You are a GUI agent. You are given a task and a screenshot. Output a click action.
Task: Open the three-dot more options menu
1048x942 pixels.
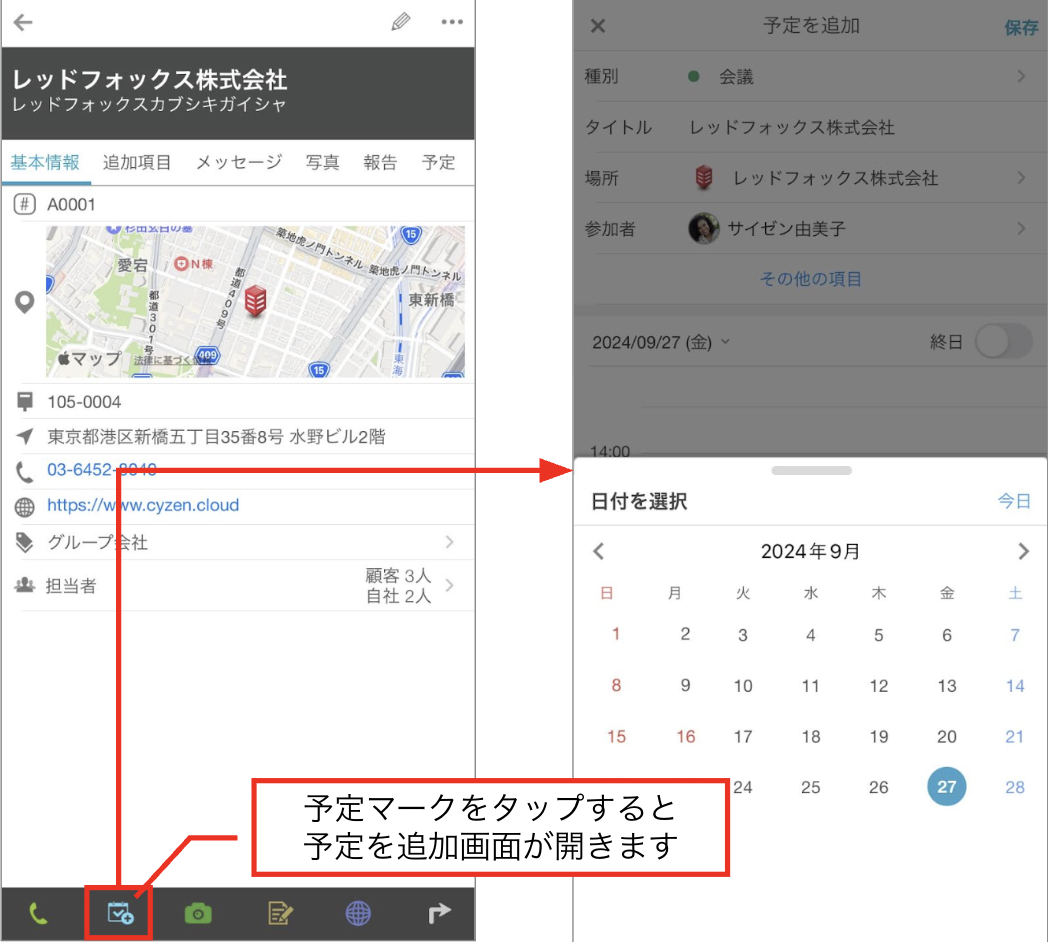[452, 22]
